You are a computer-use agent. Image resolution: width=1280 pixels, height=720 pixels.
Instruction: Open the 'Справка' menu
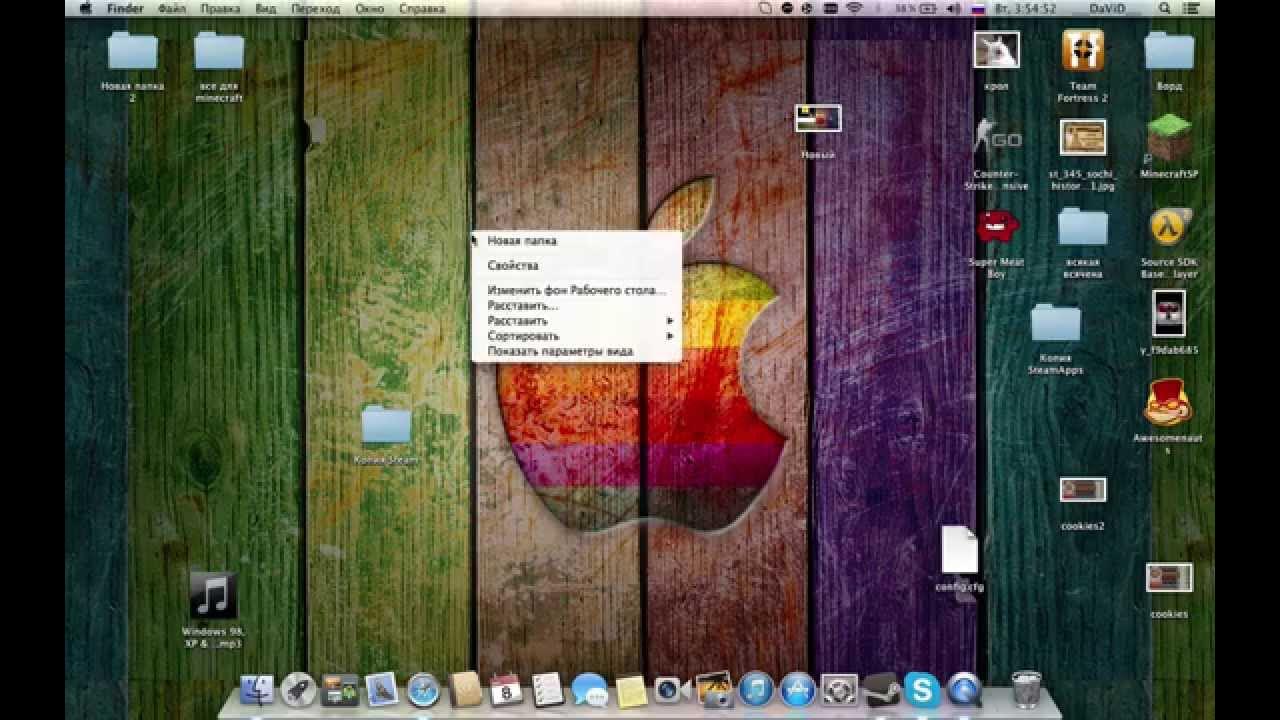coord(422,8)
